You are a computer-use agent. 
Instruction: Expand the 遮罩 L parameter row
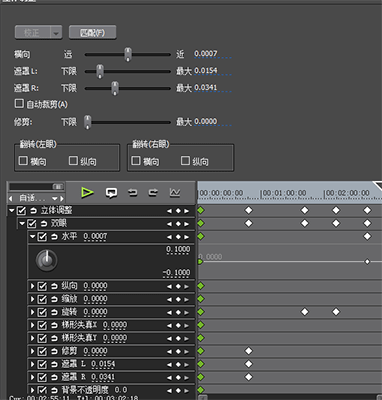coord(32,364)
